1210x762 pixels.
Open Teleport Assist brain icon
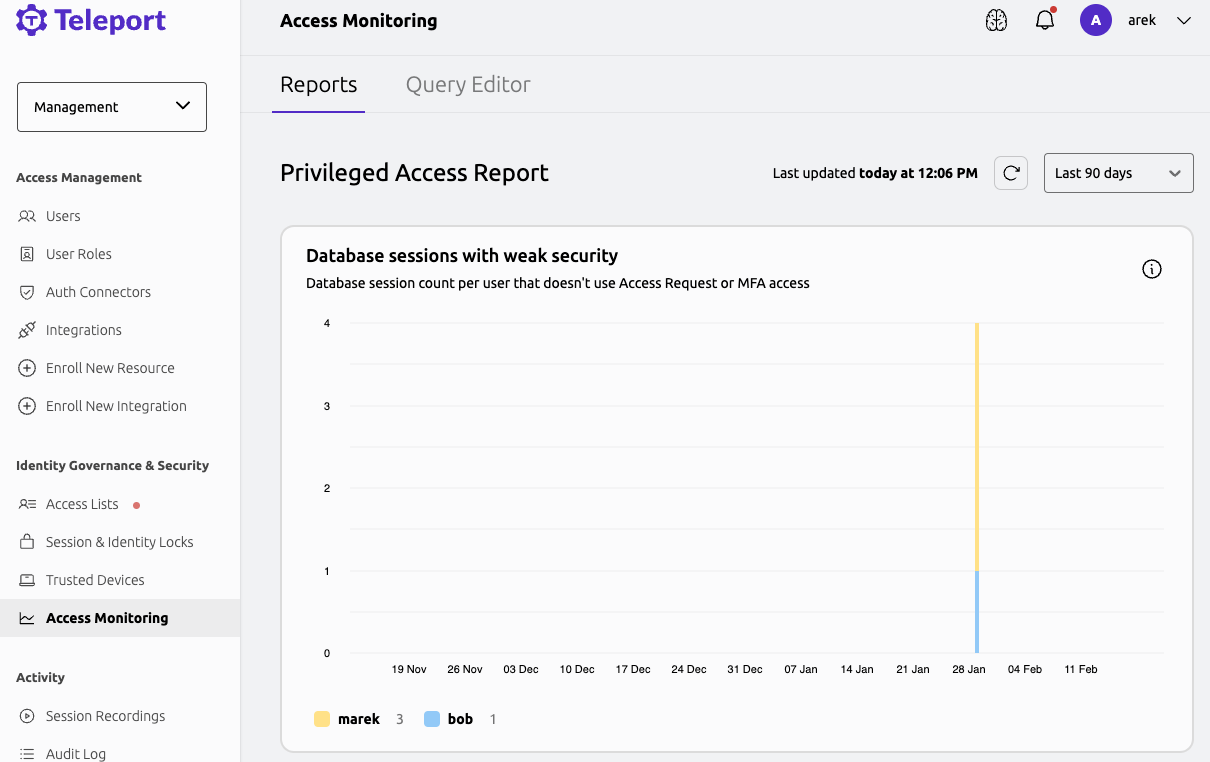pyautogui.click(x=996, y=19)
